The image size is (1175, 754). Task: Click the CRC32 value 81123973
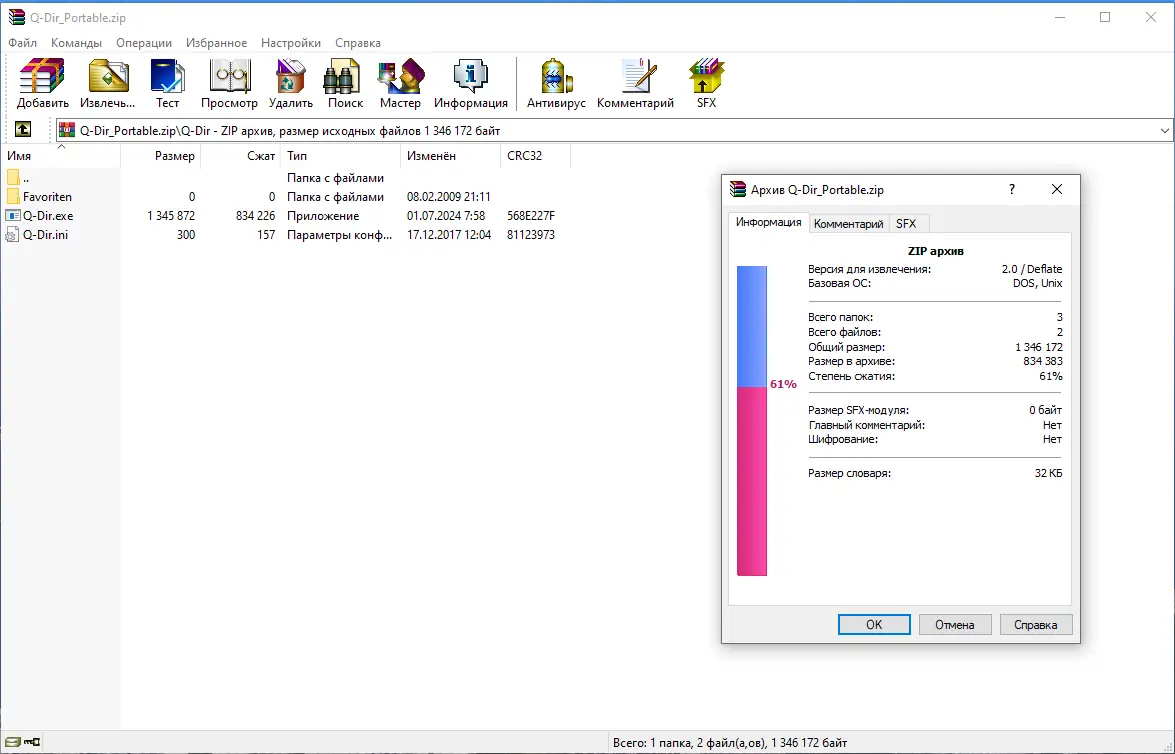[531, 235]
